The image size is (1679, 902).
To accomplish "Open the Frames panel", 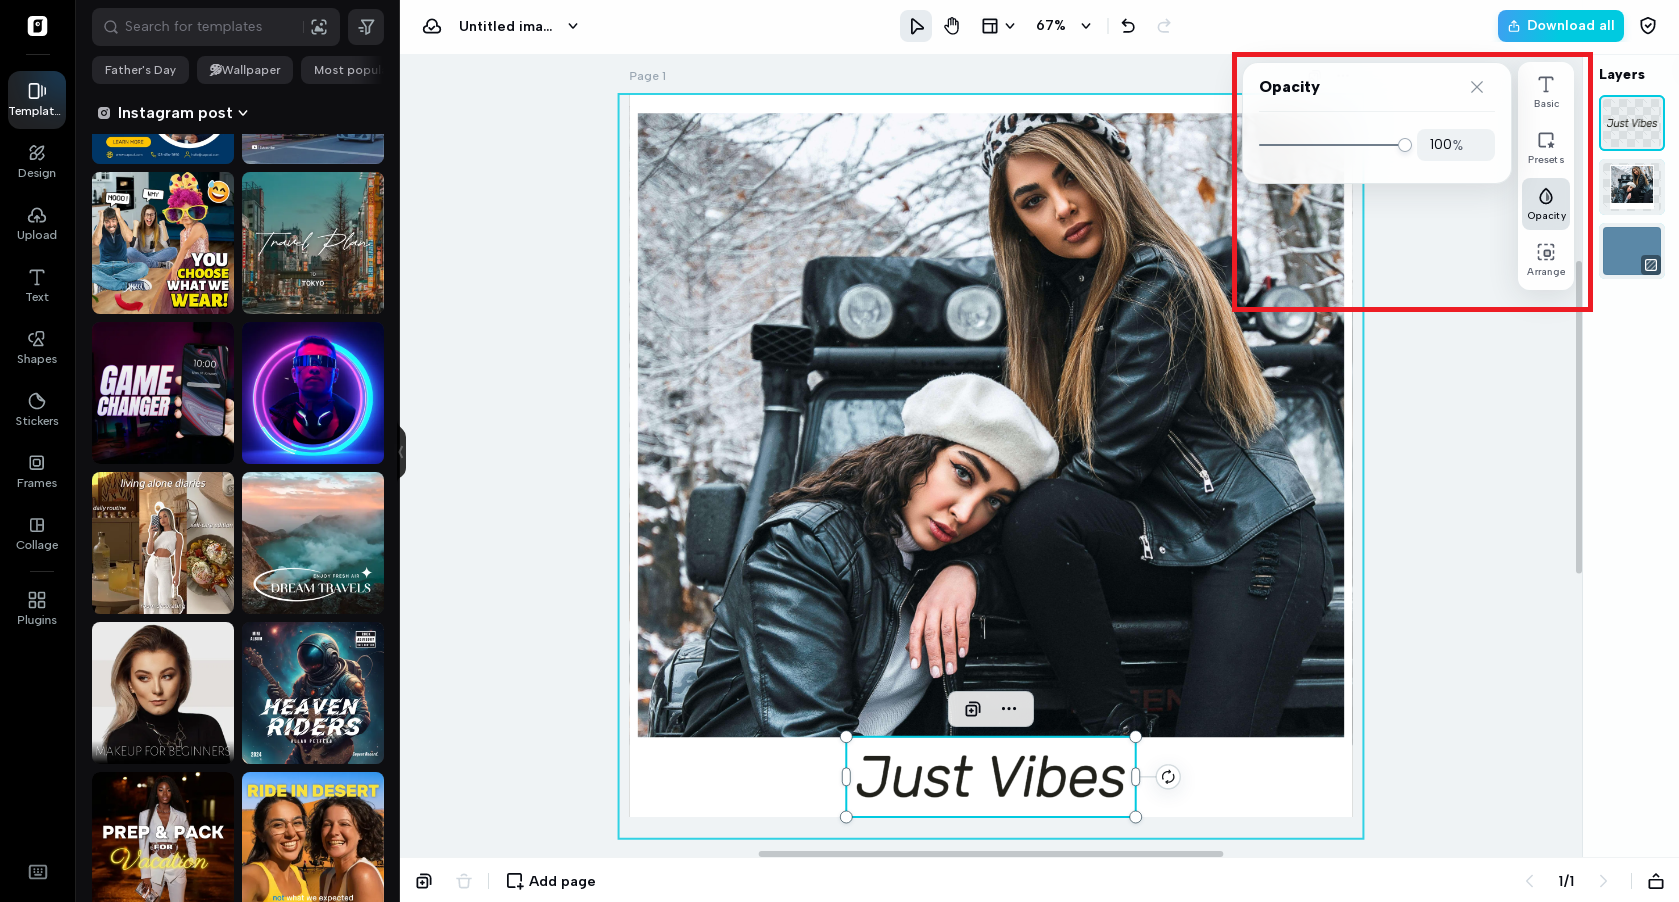I will click(x=37, y=472).
